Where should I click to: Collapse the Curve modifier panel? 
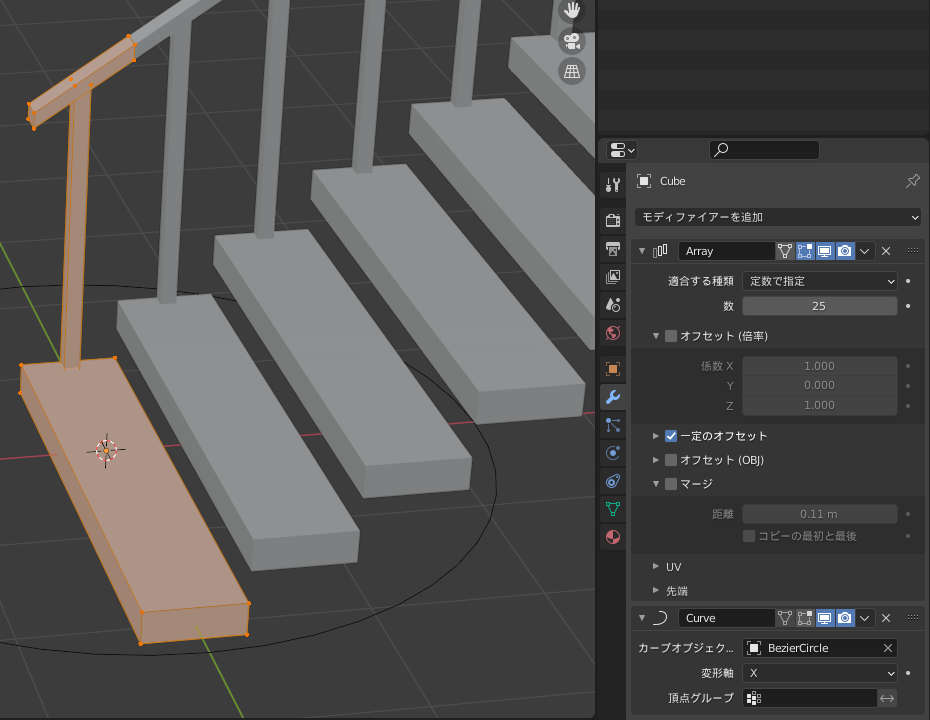(642, 618)
